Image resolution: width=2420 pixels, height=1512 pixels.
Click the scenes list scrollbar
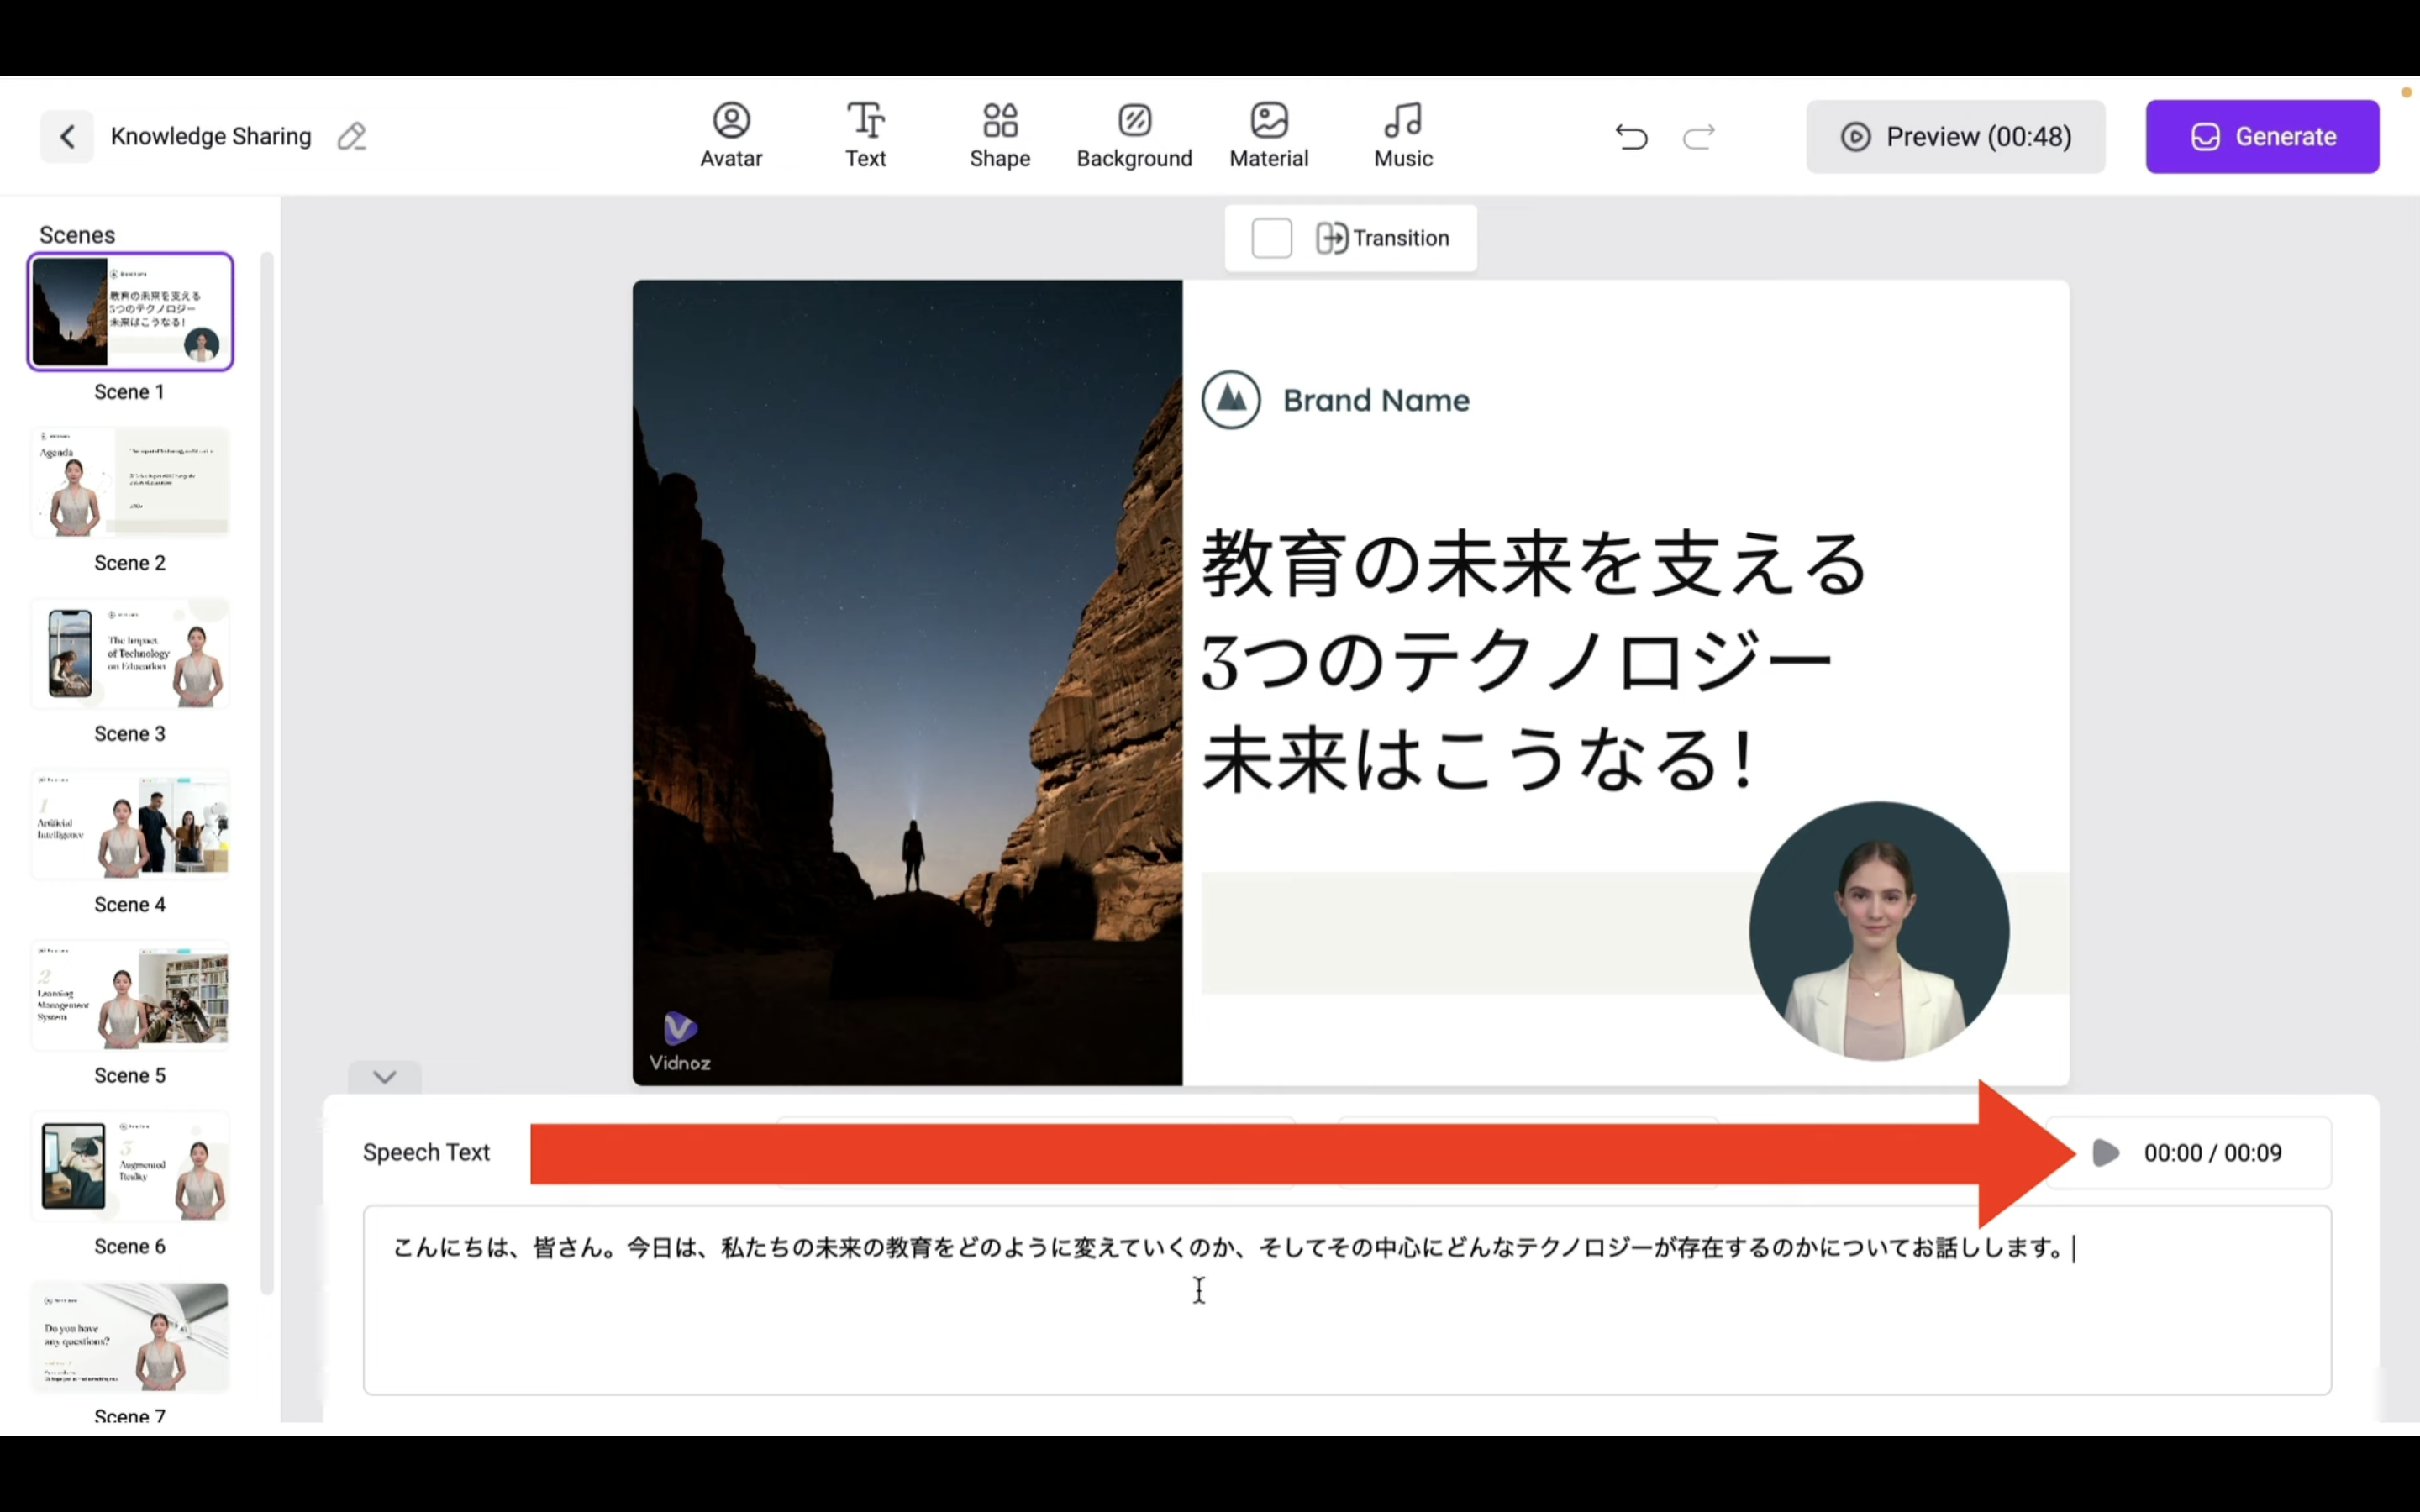[x=266, y=773]
